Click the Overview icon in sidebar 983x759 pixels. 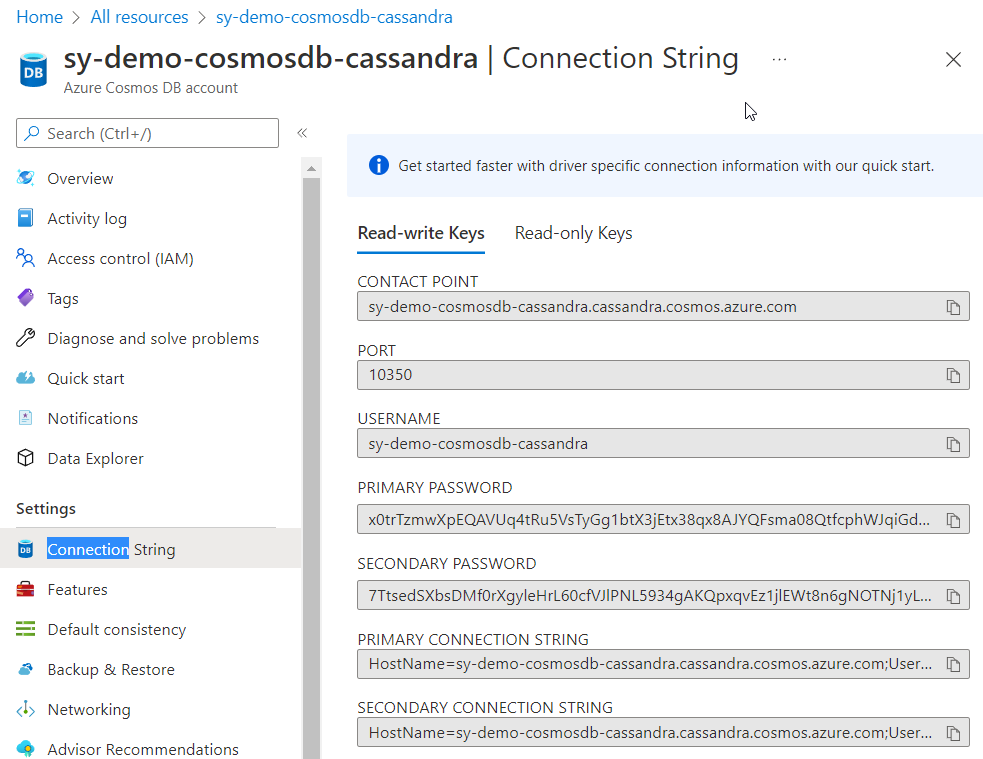coord(26,178)
